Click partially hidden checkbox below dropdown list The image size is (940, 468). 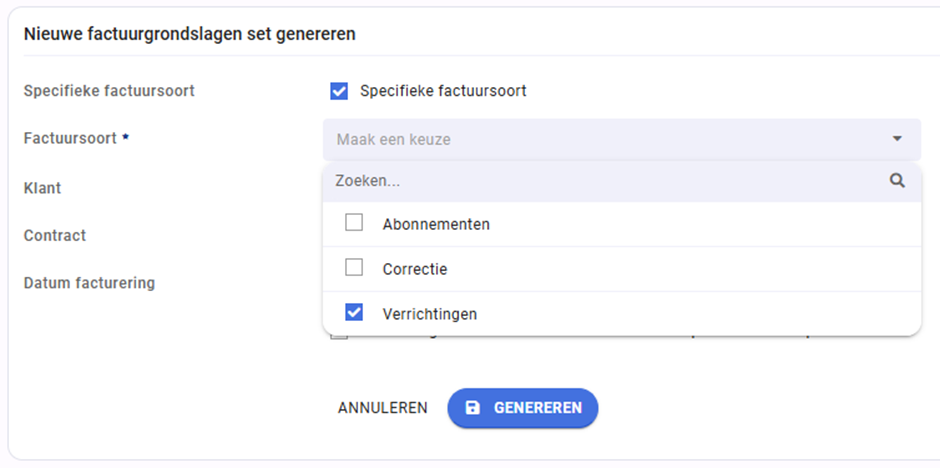pos(340,338)
